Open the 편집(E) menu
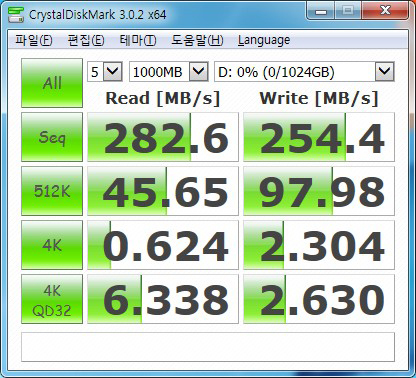 coord(86,40)
